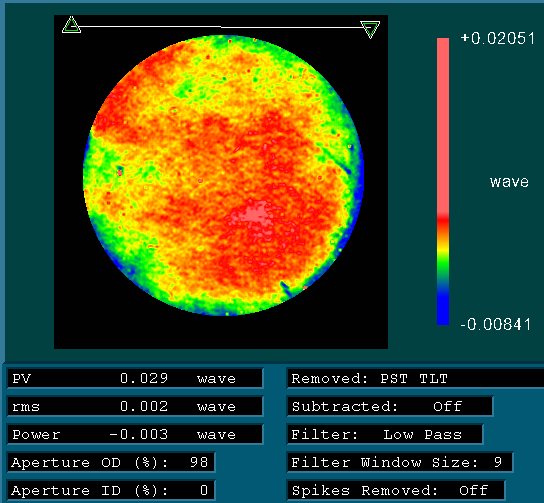Click the white slice line between markers
The image size is (544, 503).
pos(221,26)
